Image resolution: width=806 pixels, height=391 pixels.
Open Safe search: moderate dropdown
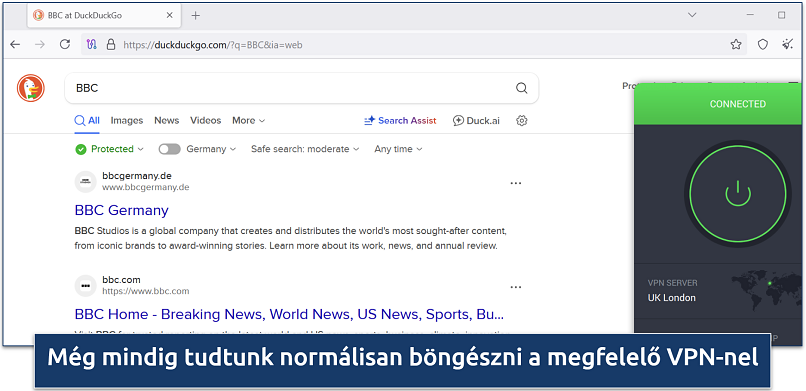(x=305, y=149)
